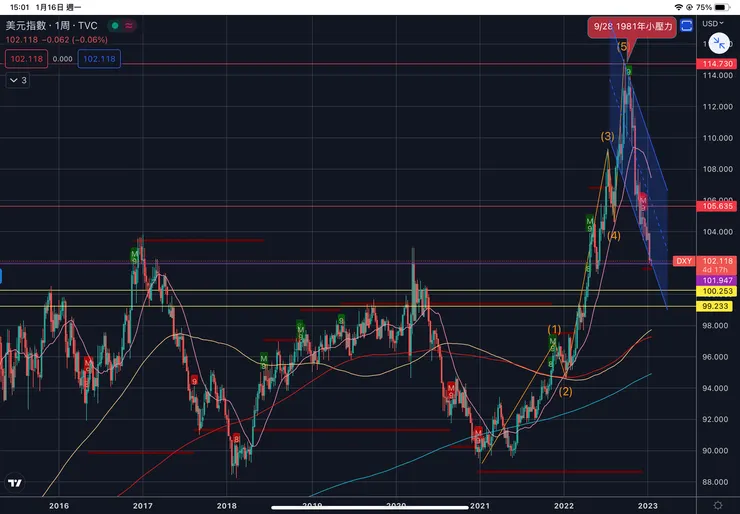
Task: Open the chart settings gear icon
Action: click(718, 506)
